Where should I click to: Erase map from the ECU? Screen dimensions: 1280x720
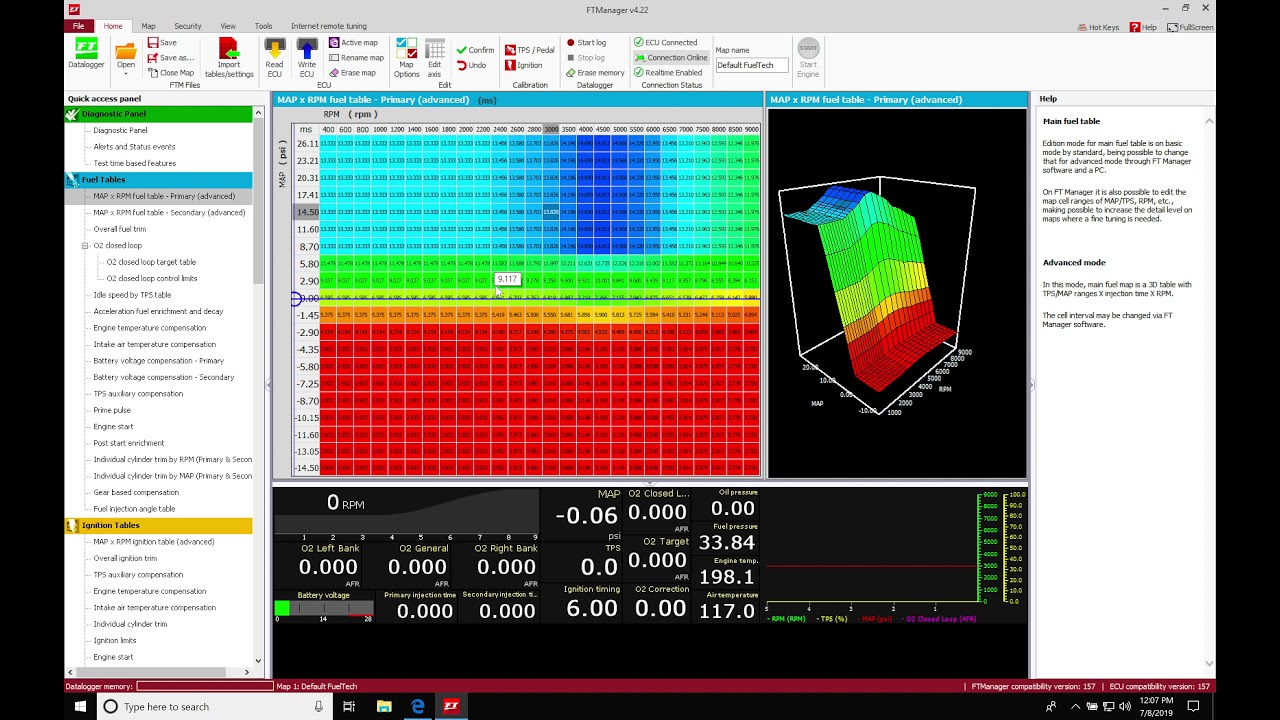coord(352,73)
